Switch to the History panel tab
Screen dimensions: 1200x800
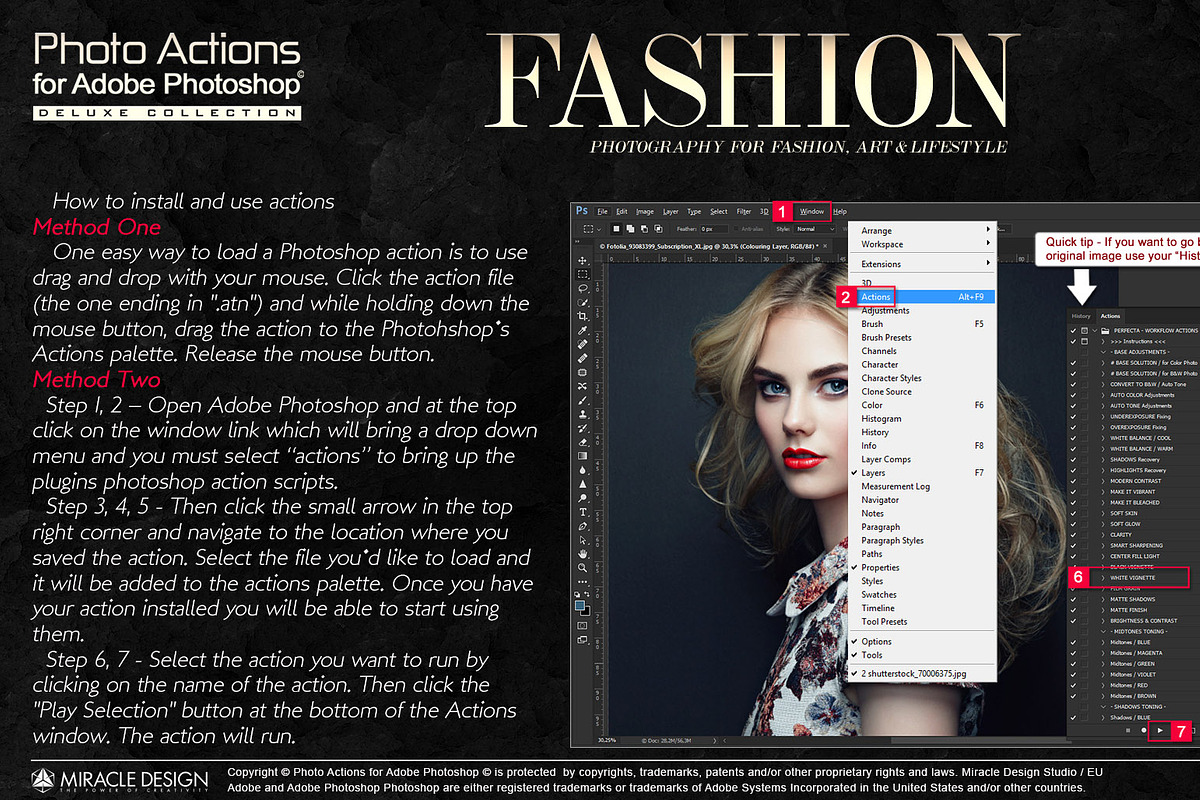[x=1081, y=316]
